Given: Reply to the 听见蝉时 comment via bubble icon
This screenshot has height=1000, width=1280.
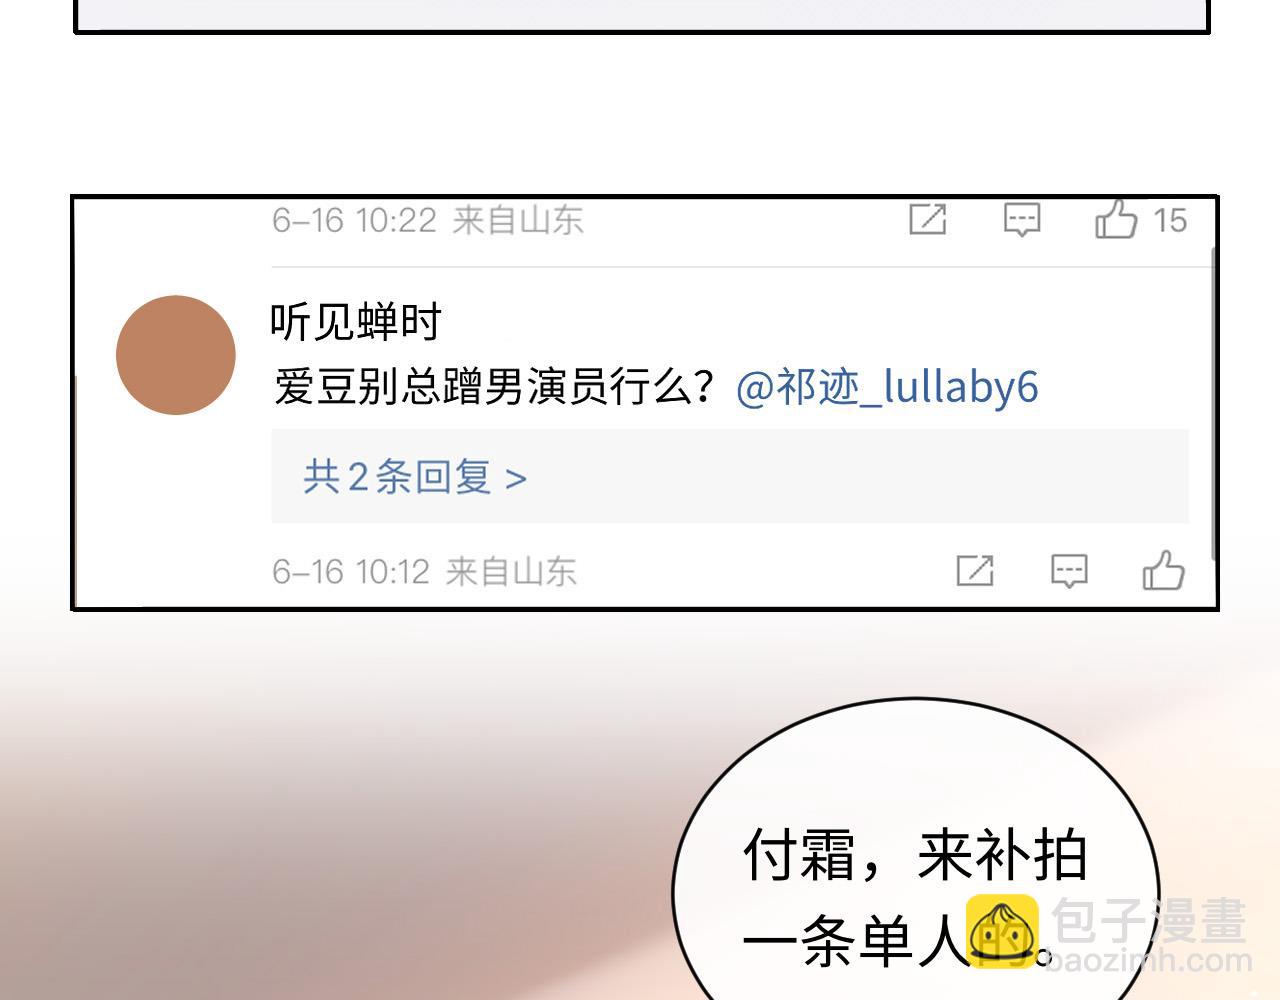Looking at the screenshot, I should 1069,571.
